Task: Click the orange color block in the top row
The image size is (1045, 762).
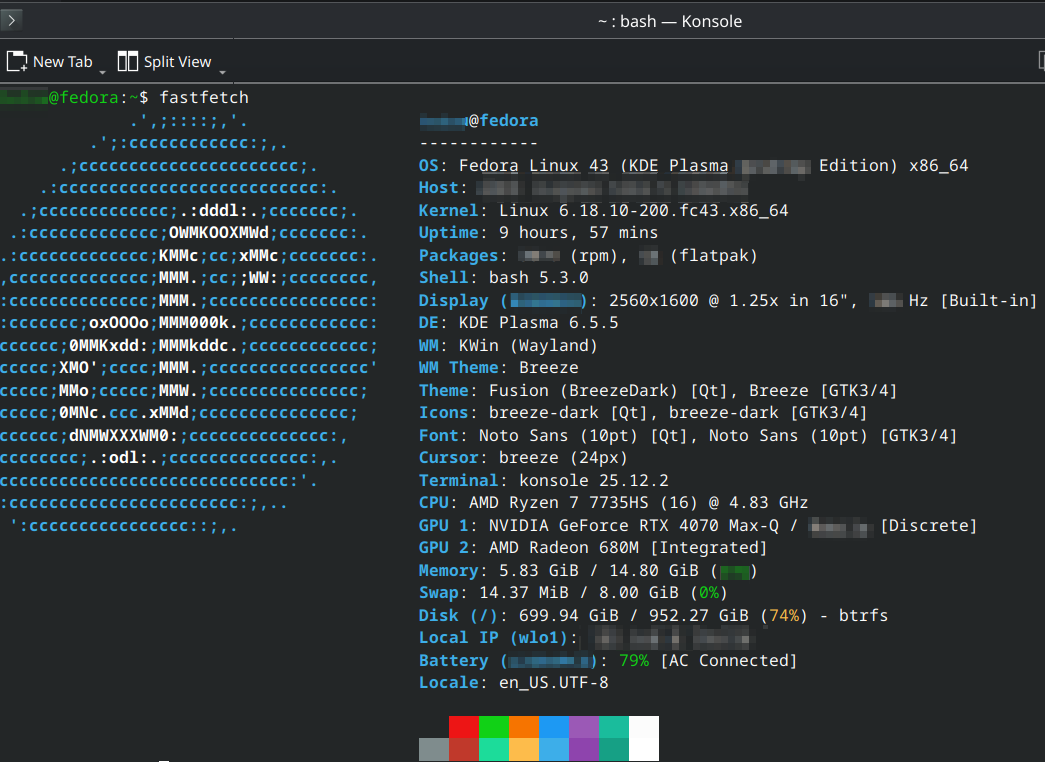Action: click(x=524, y=726)
